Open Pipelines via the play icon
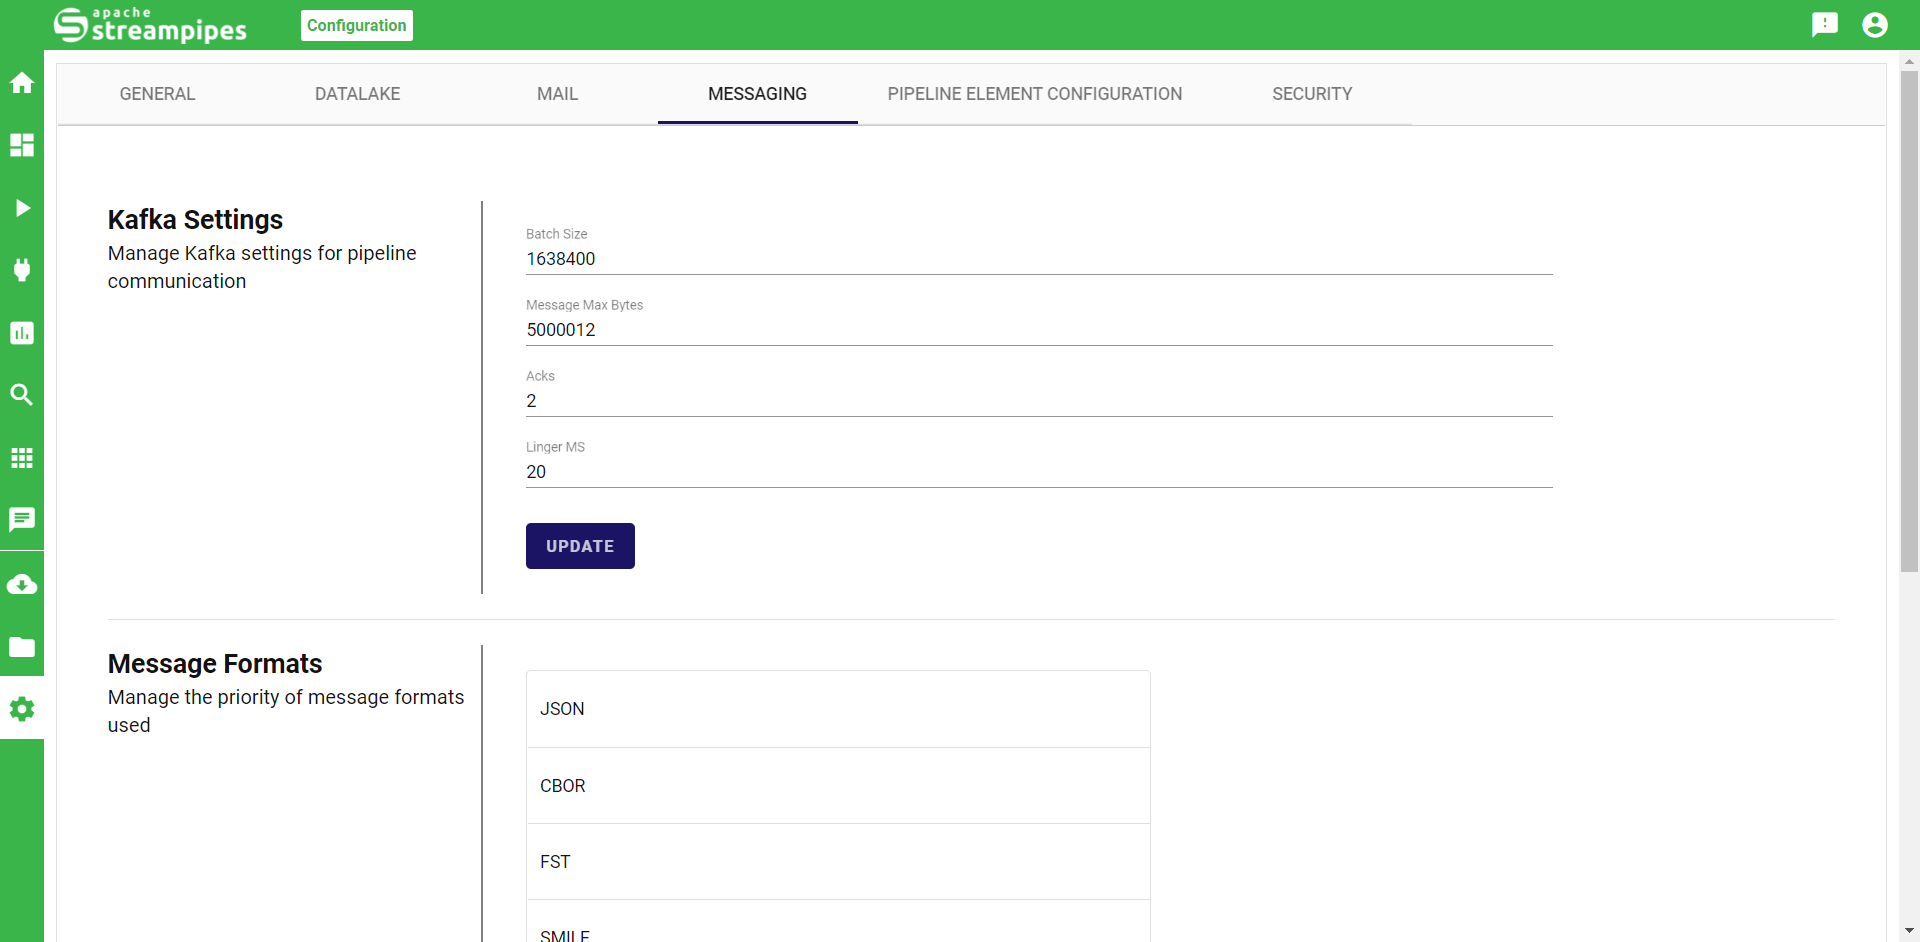This screenshot has height=942, width=1920. point(22,208)
